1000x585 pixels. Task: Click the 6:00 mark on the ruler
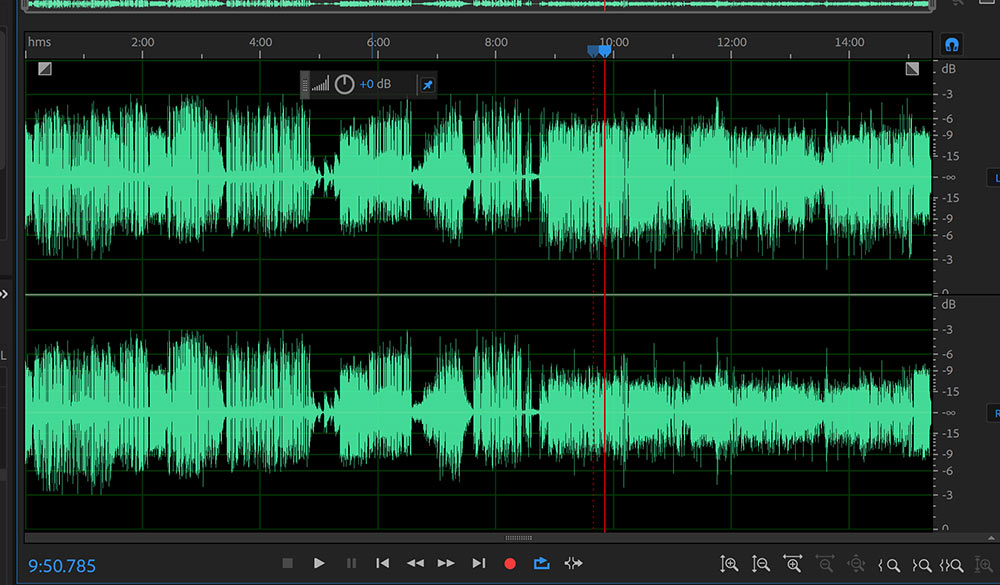(x=378, y=42)
